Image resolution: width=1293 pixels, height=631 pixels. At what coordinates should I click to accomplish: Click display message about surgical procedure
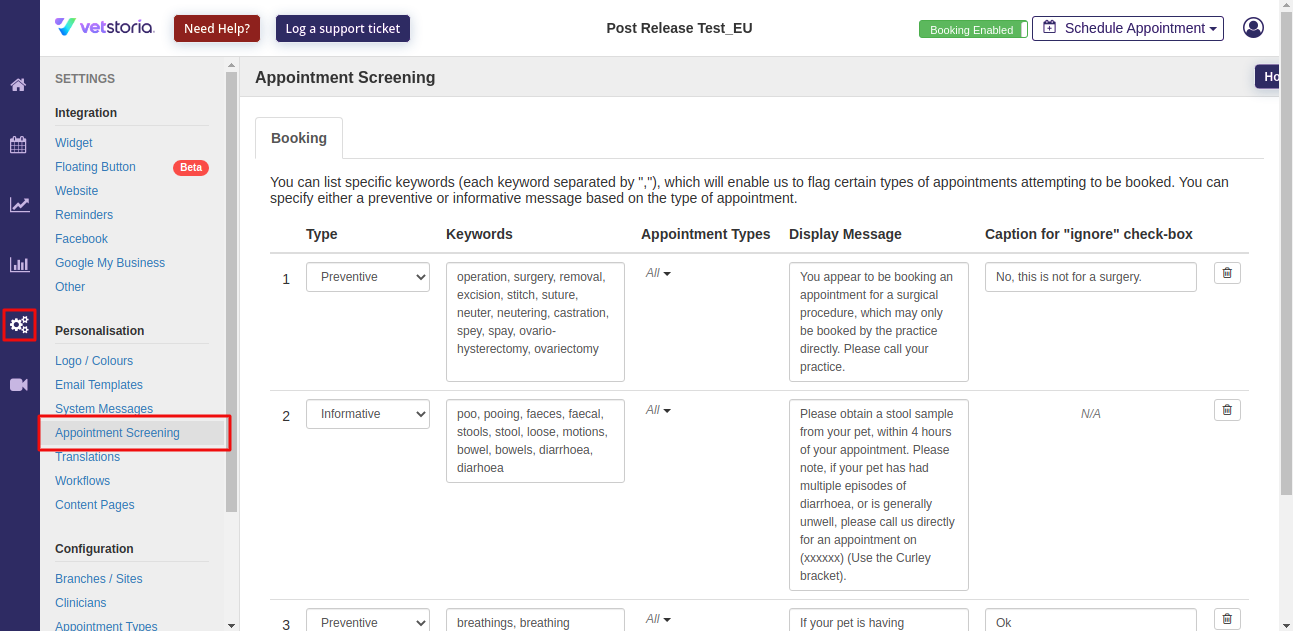click(x=879, y=322)
